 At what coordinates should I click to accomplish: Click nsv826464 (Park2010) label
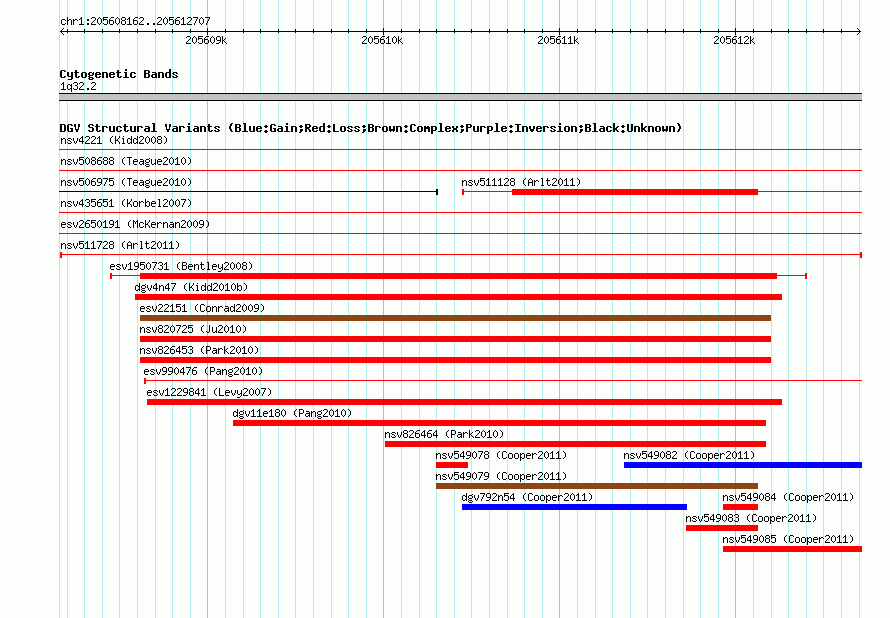point(444,434)
